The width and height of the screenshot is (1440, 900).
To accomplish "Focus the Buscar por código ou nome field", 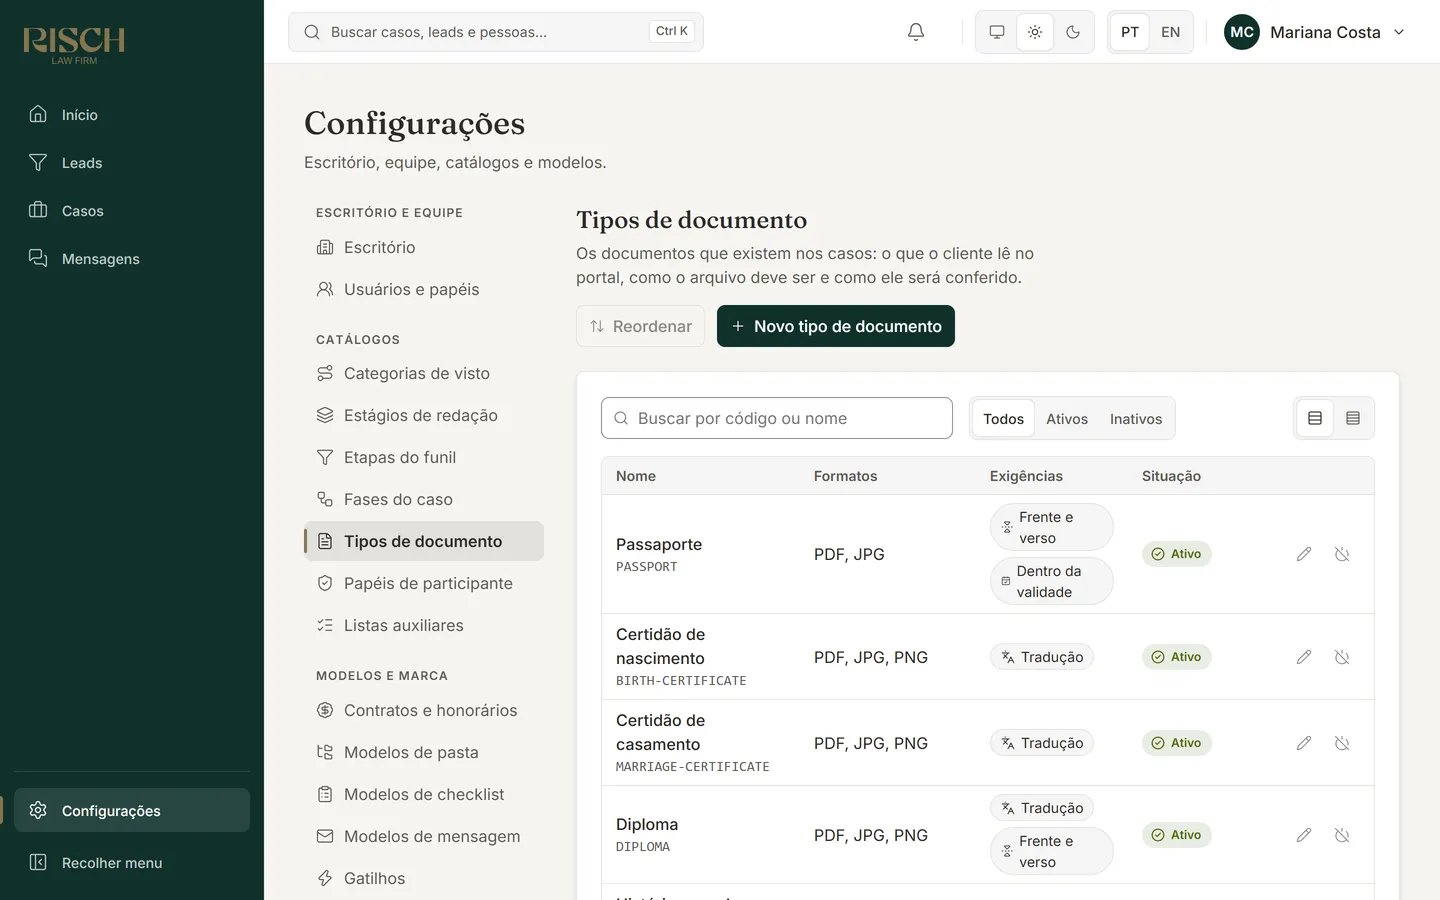I will coord(777,418).
